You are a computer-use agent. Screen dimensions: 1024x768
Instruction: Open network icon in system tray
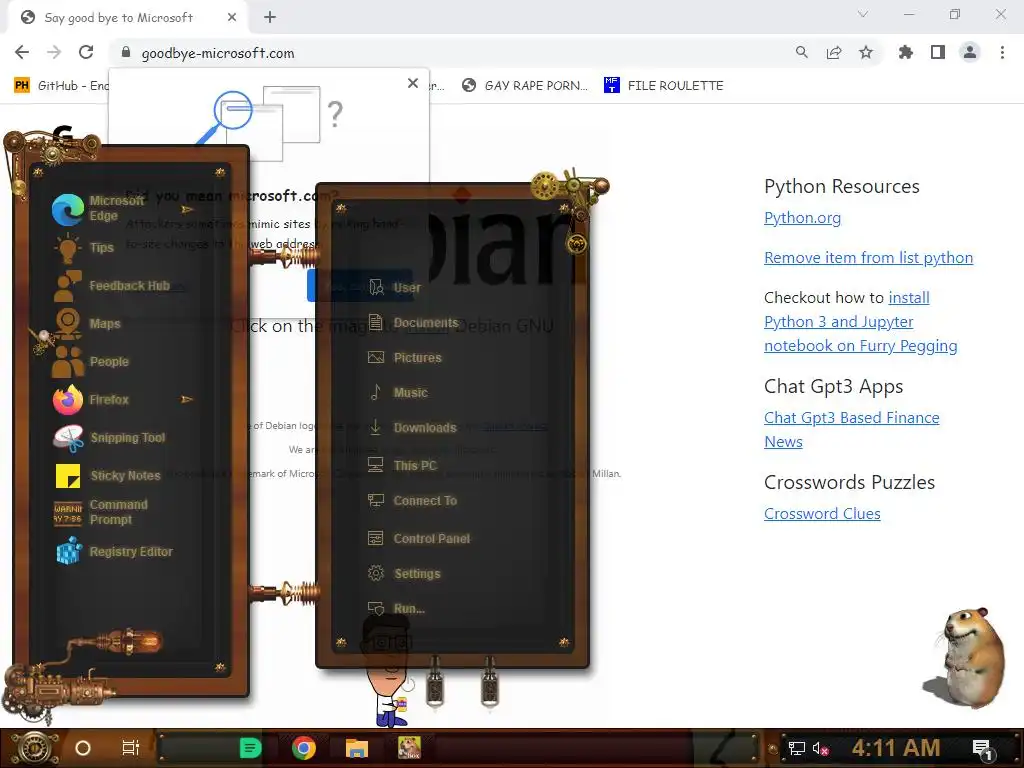click(x=797, y=748)
